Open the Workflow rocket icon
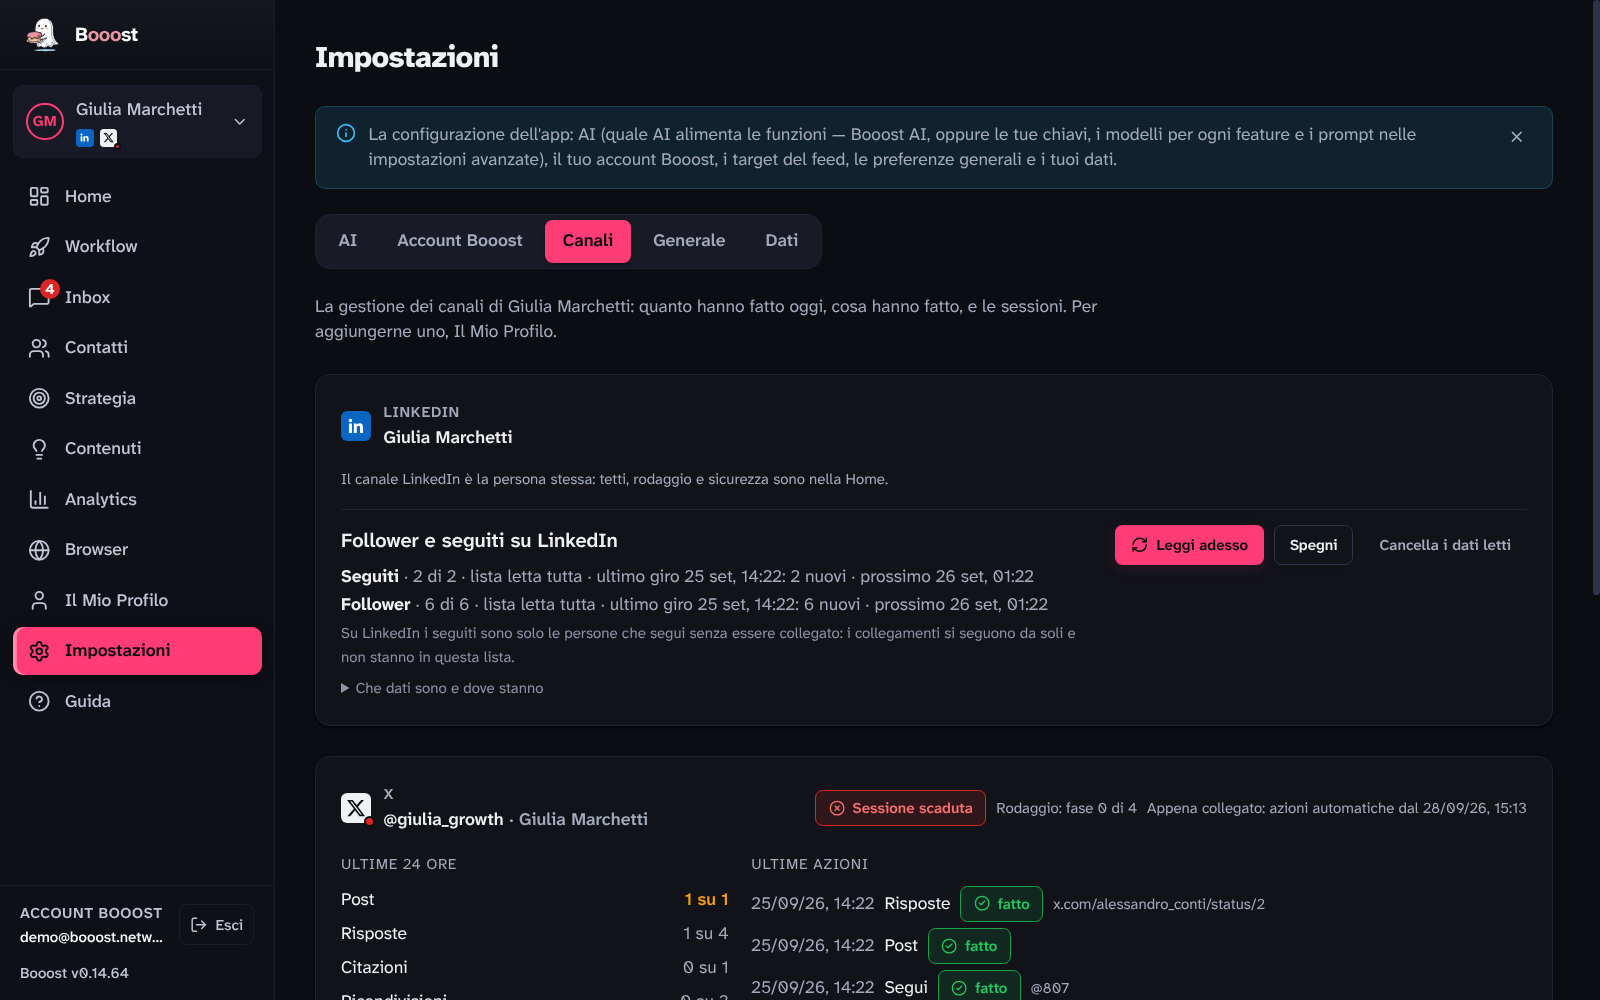 coord(39,247)
